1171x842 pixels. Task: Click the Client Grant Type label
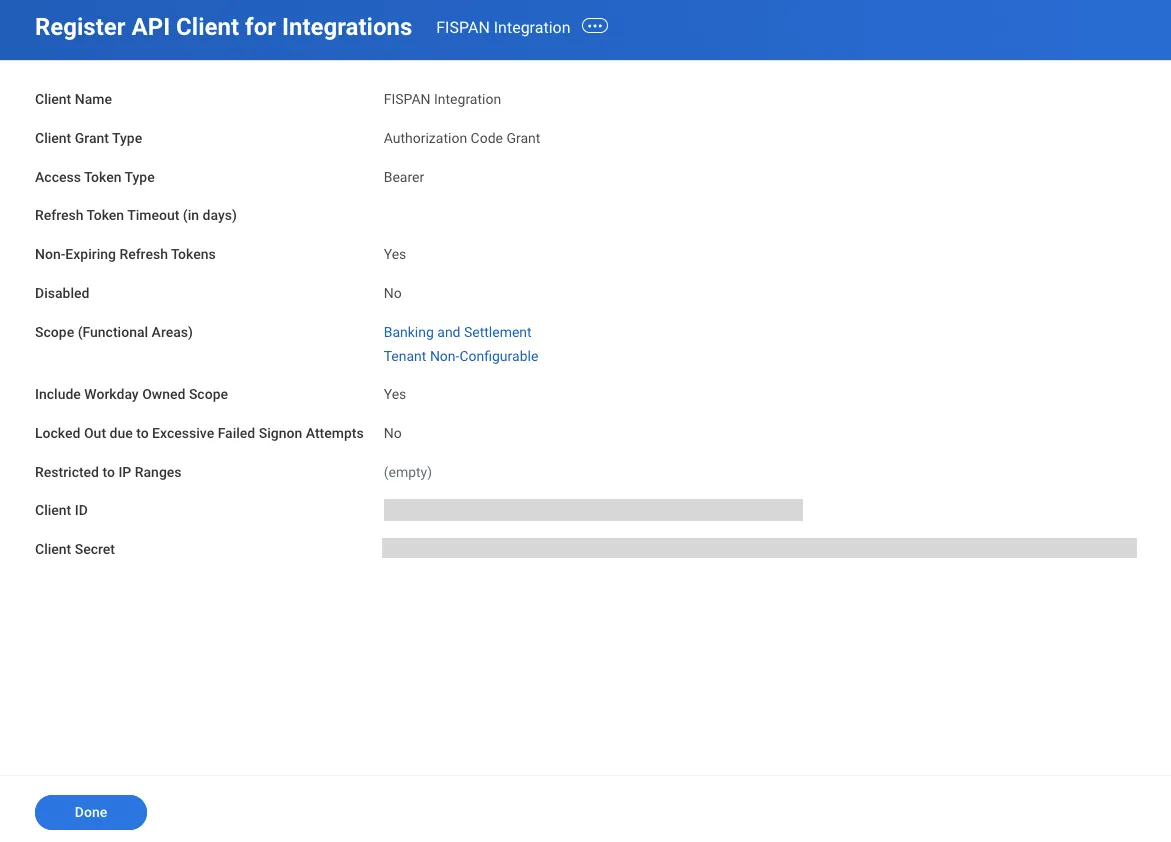(x=88, y=138)
